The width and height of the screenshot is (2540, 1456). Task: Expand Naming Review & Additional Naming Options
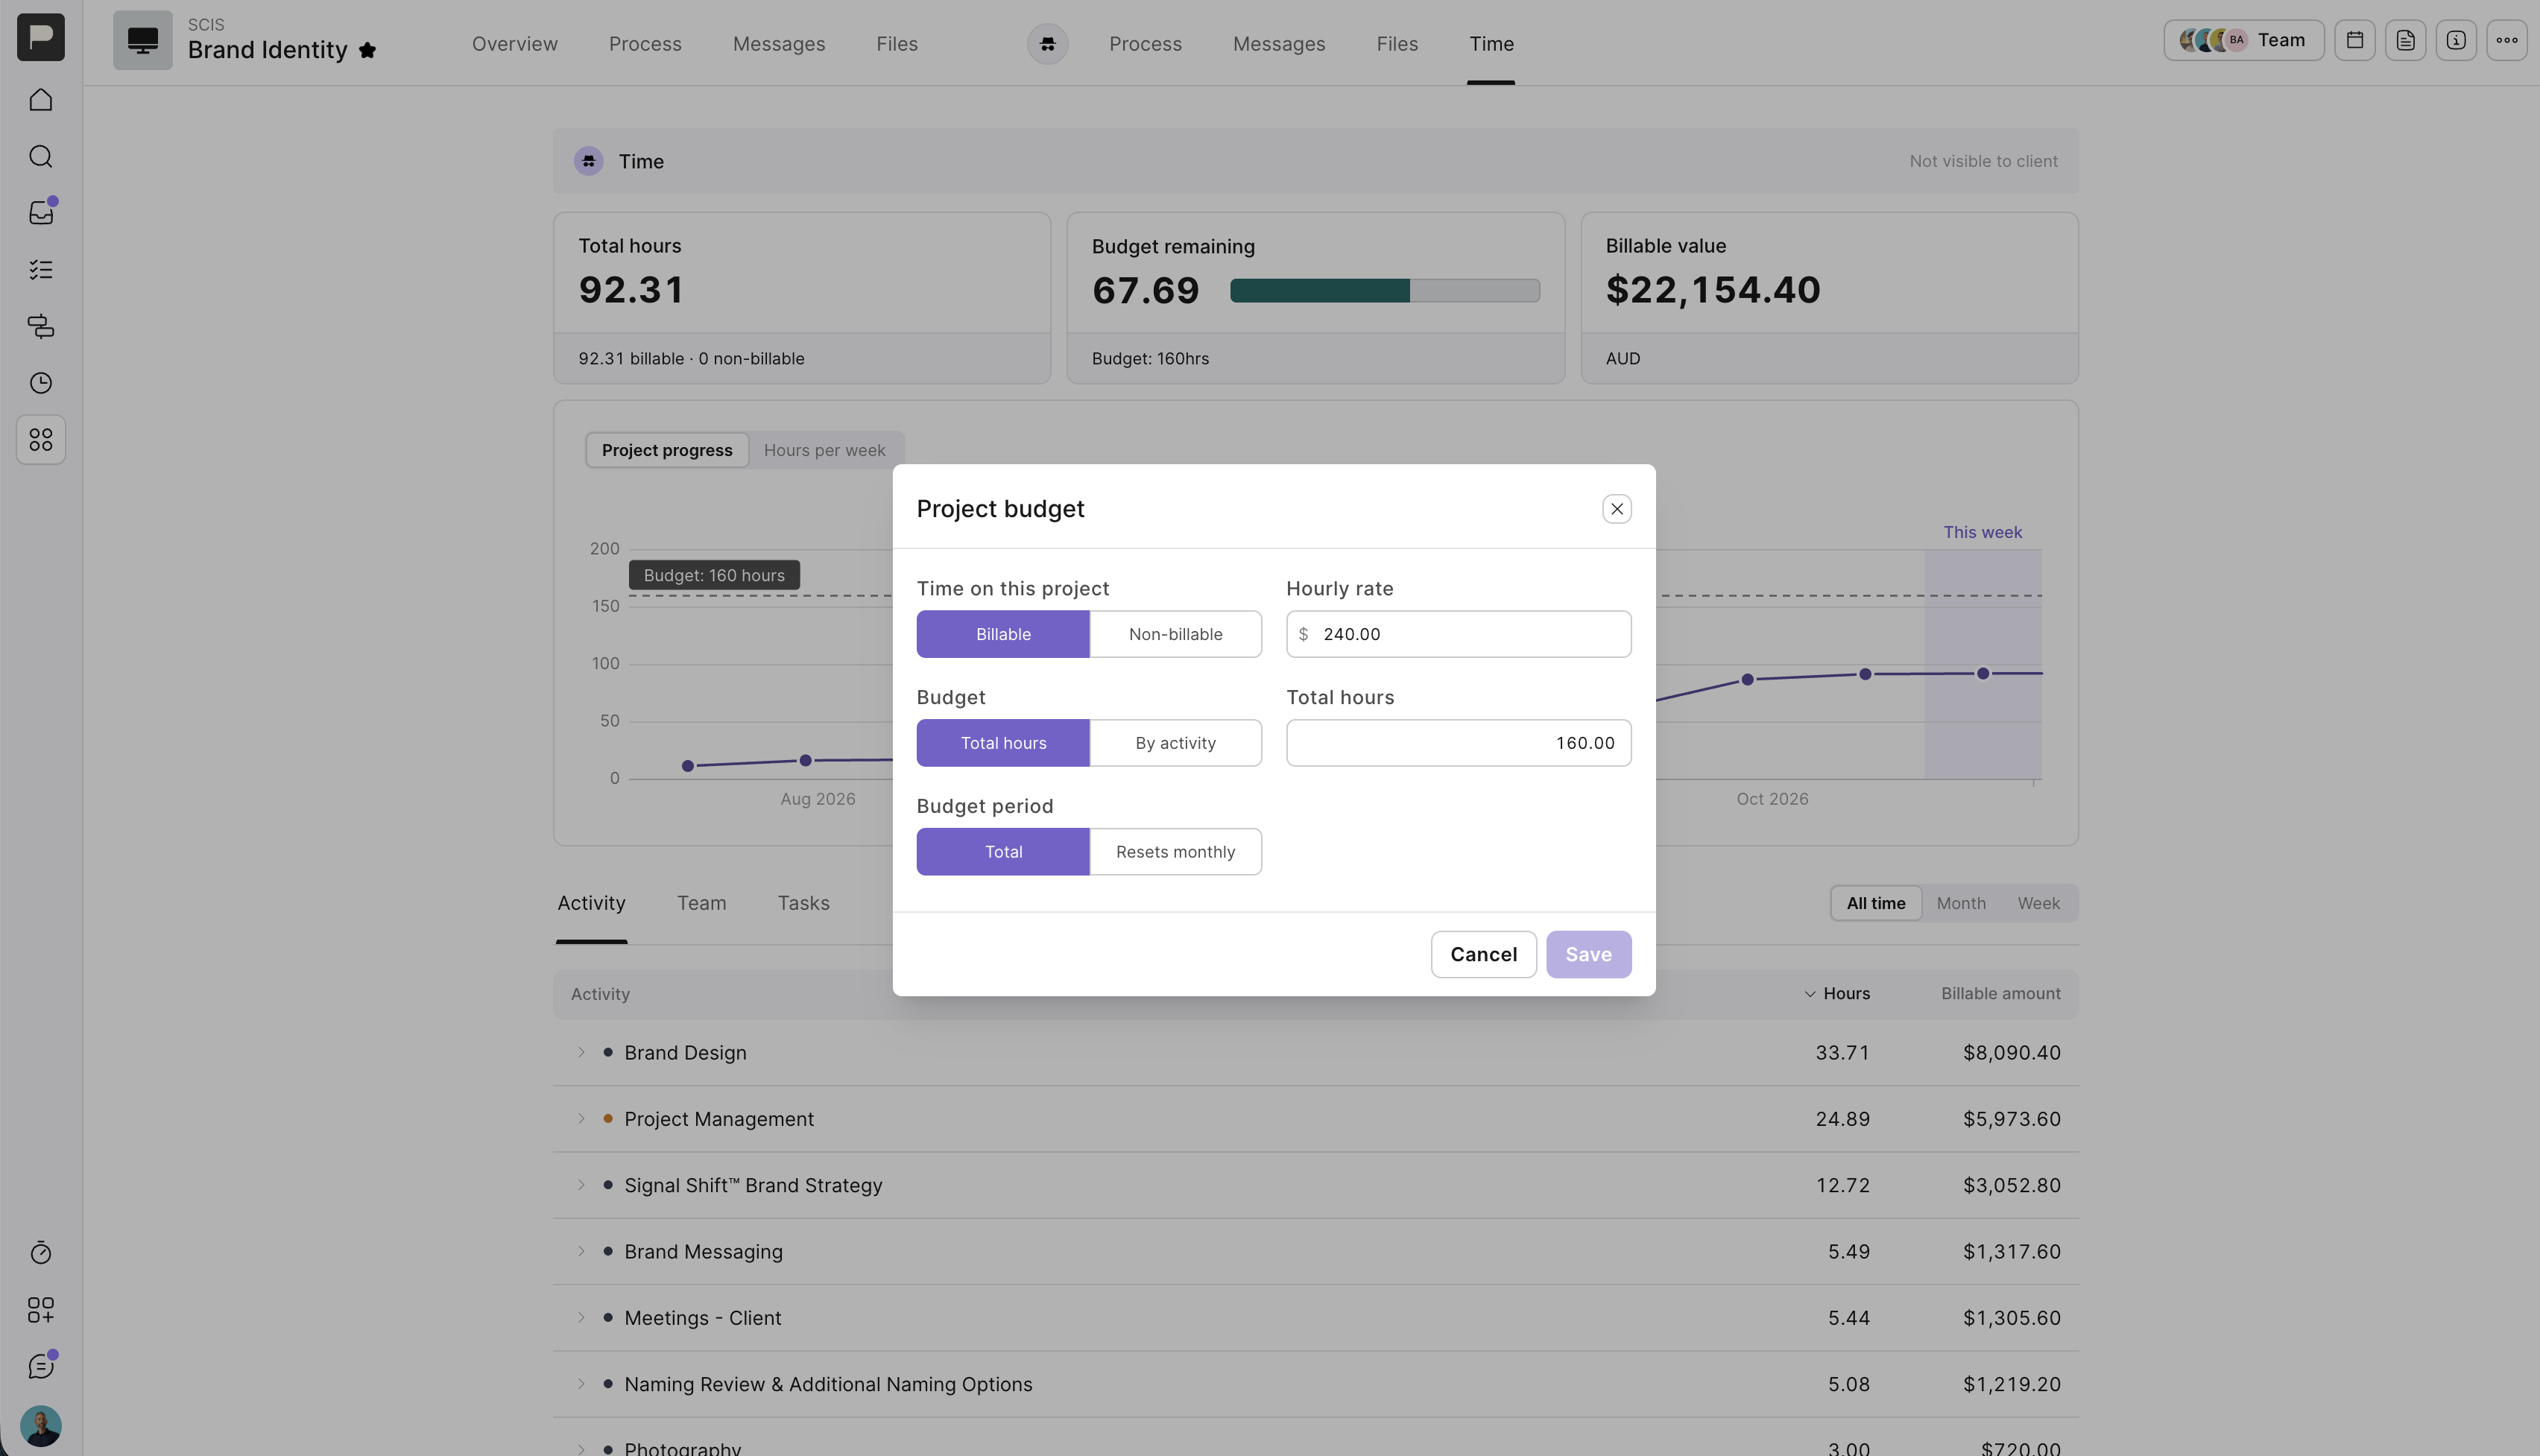pos(581,1384)
